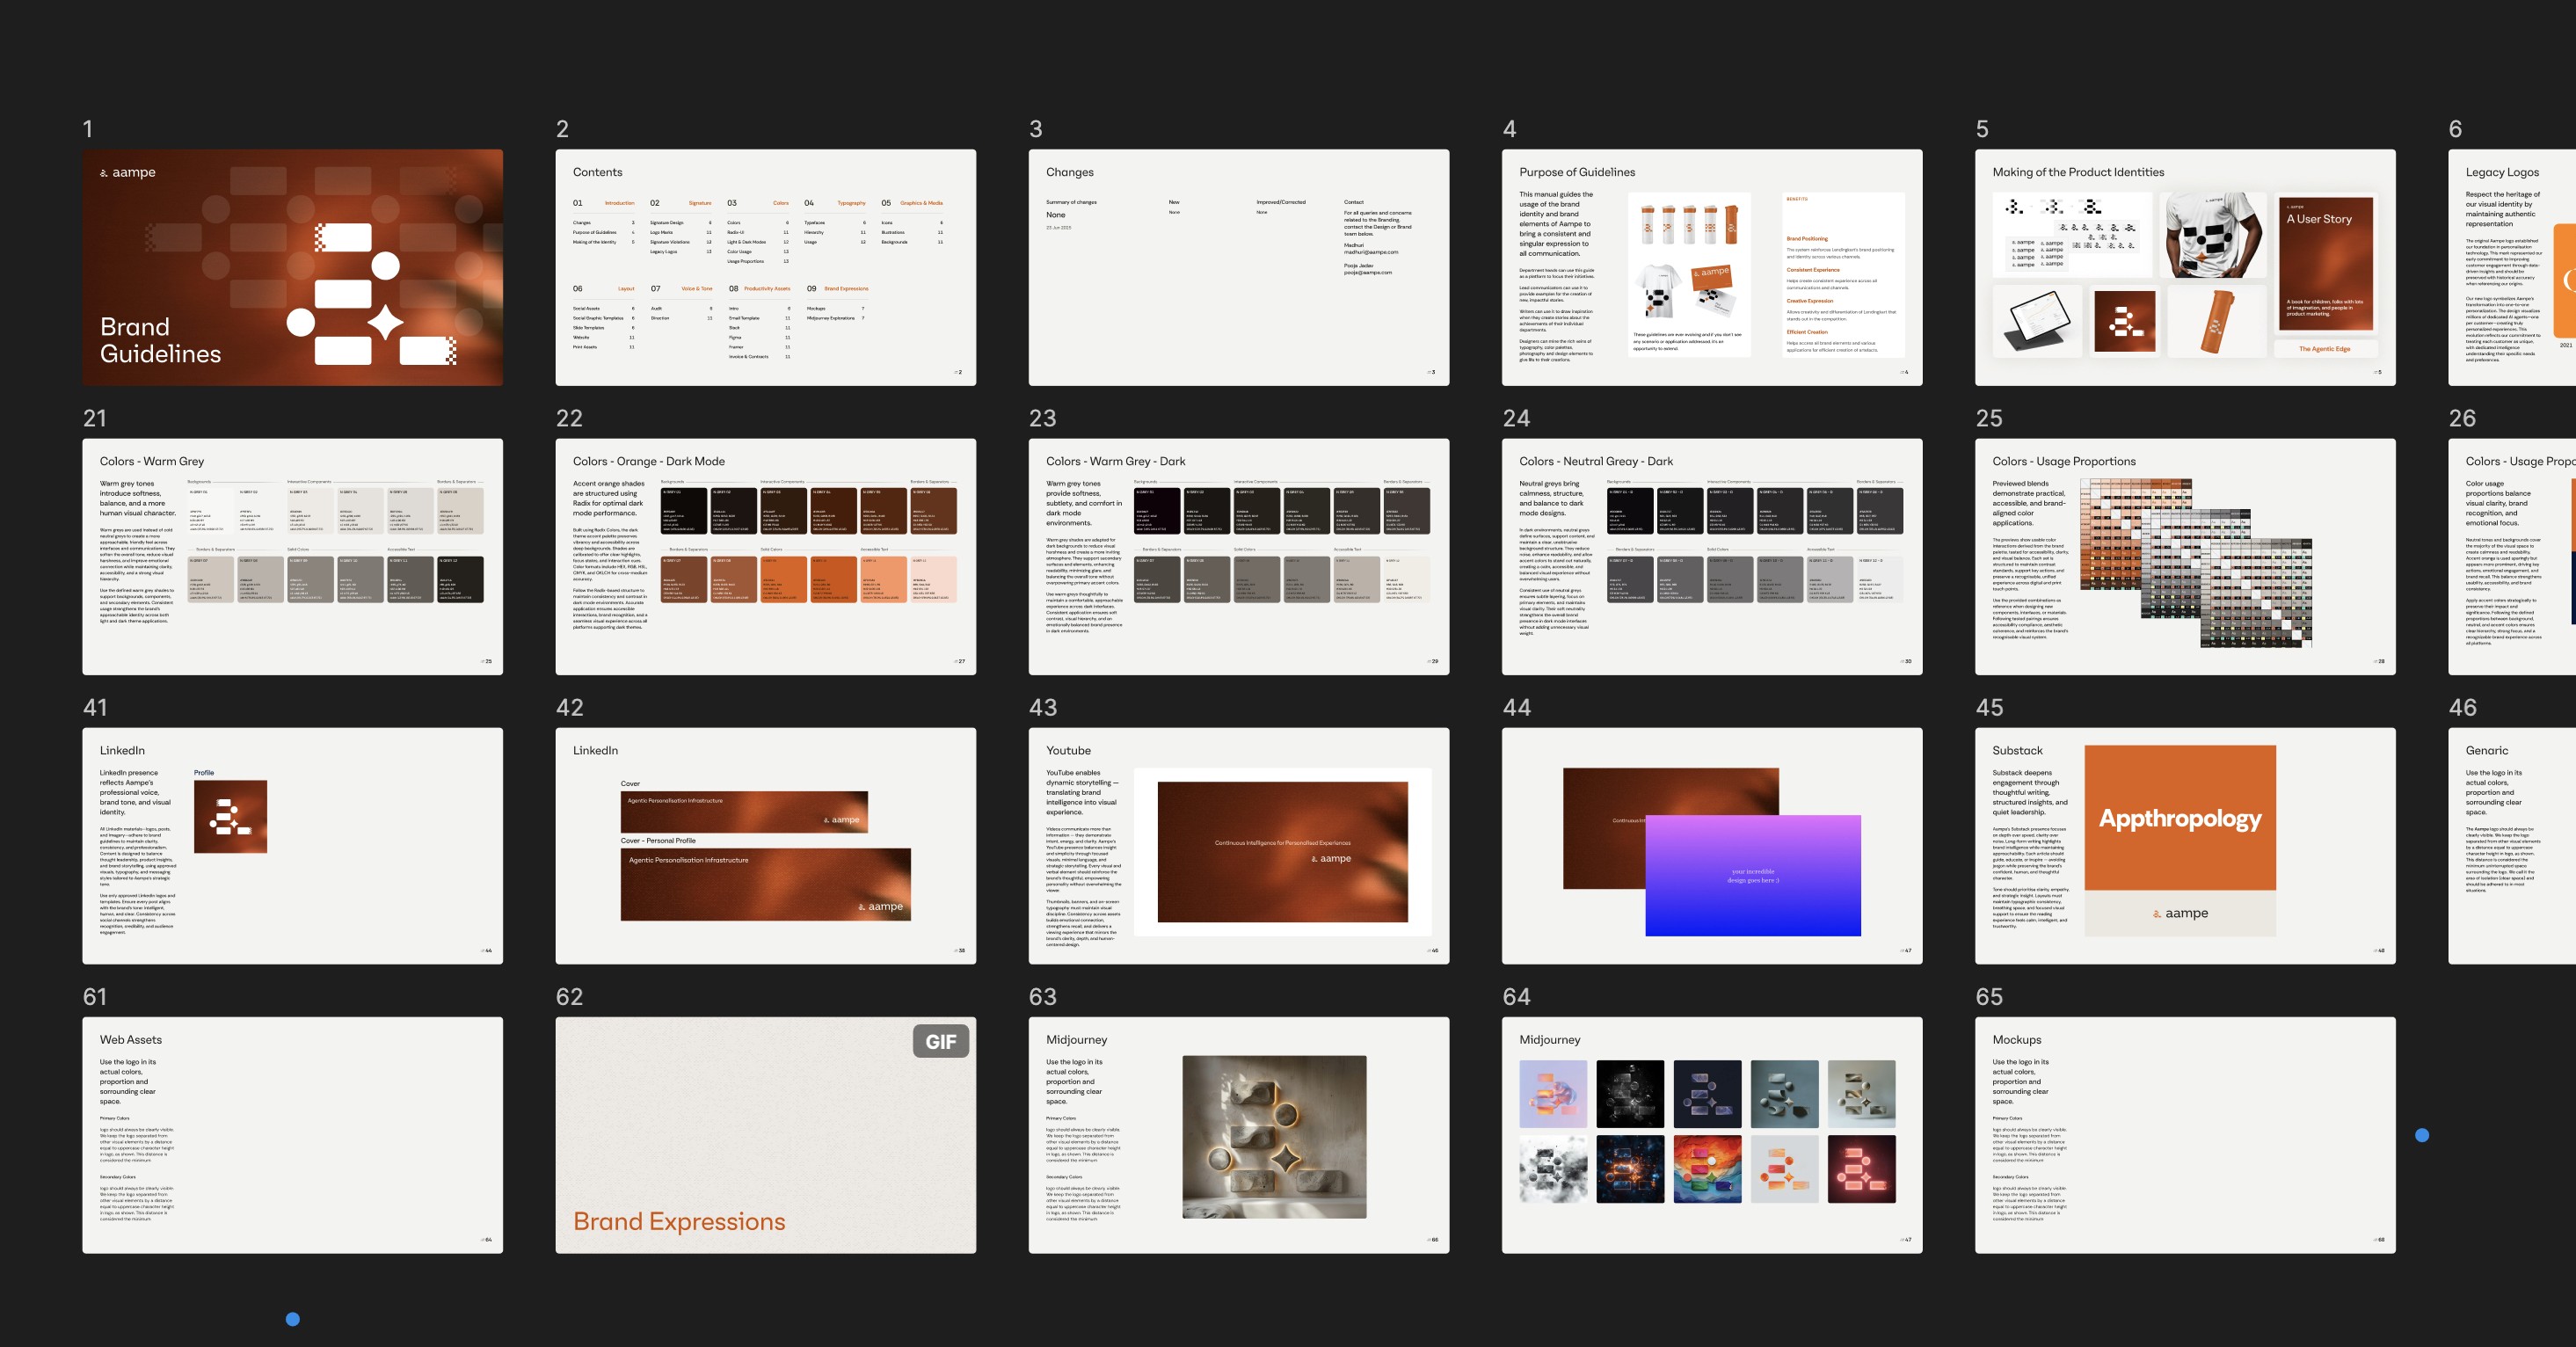Click the Brand Expressions title text
The image size is (2576, 1347).
[679, 1221]
